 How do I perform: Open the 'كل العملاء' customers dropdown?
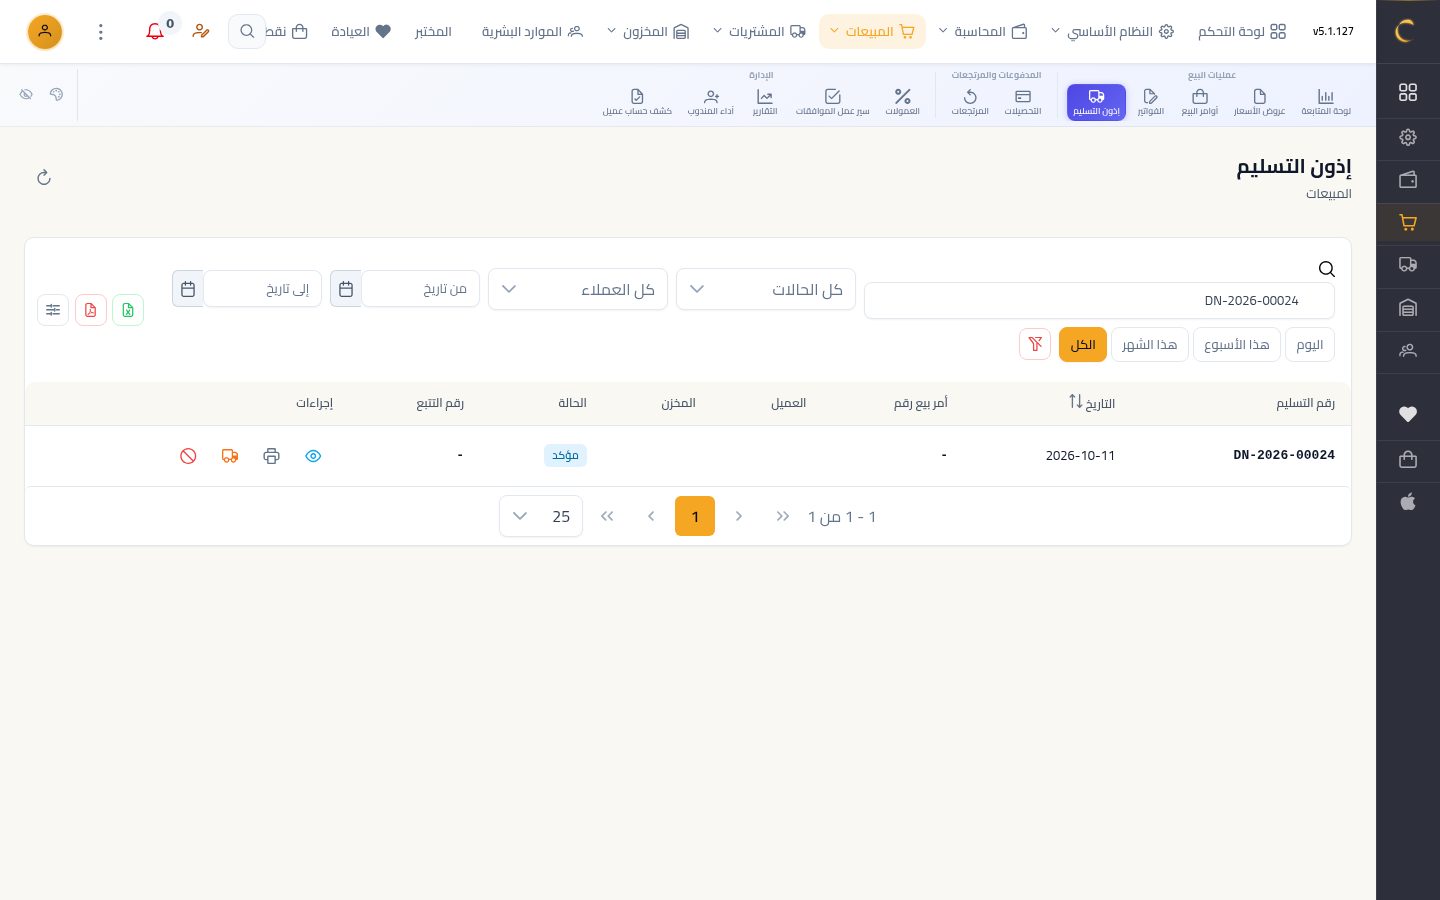coord(578,289)
